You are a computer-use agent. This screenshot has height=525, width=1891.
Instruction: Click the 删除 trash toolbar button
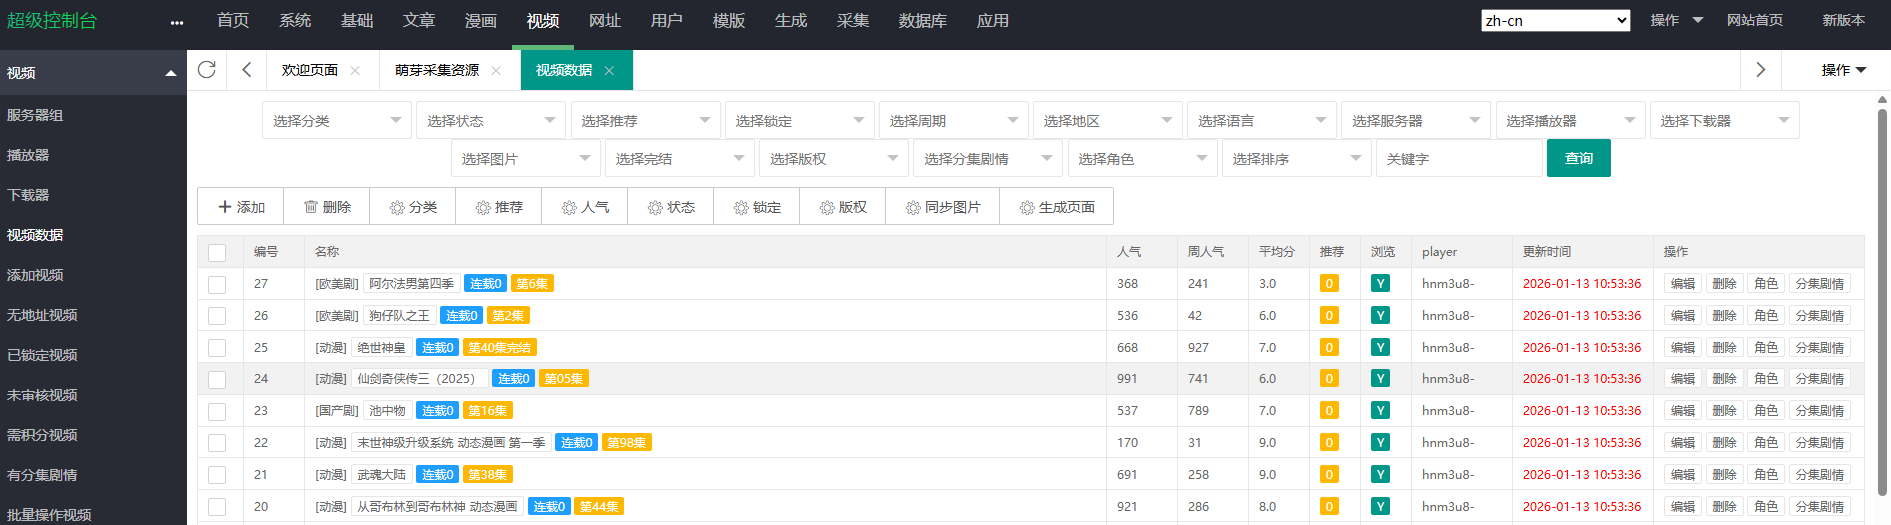(x=327, y=207)
